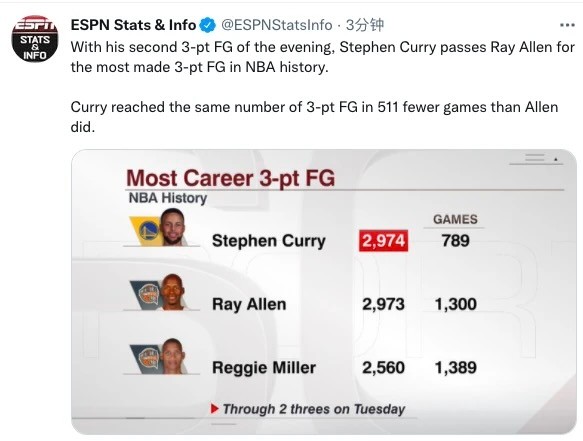583x441 pixels.
Task: Click the 'Most Career 3-pt FG' heading
Action: [231, 178]
